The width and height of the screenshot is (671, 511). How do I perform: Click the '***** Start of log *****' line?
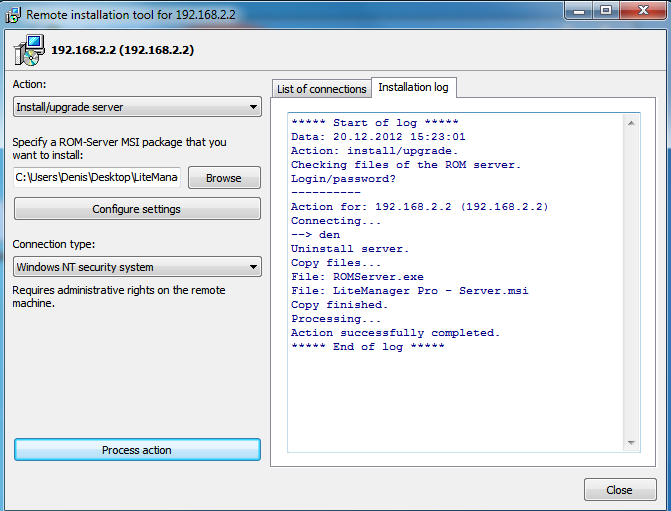coord(374,123)
